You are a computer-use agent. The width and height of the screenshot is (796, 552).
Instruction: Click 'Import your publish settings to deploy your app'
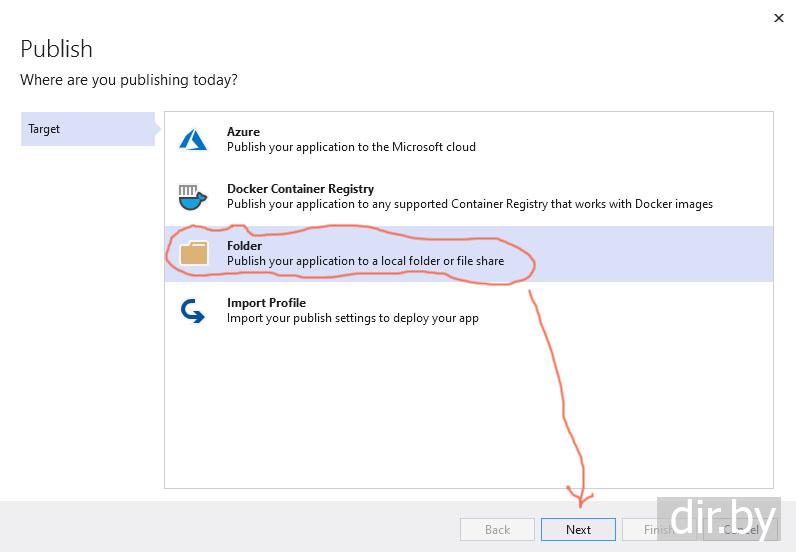click(353, 318)
